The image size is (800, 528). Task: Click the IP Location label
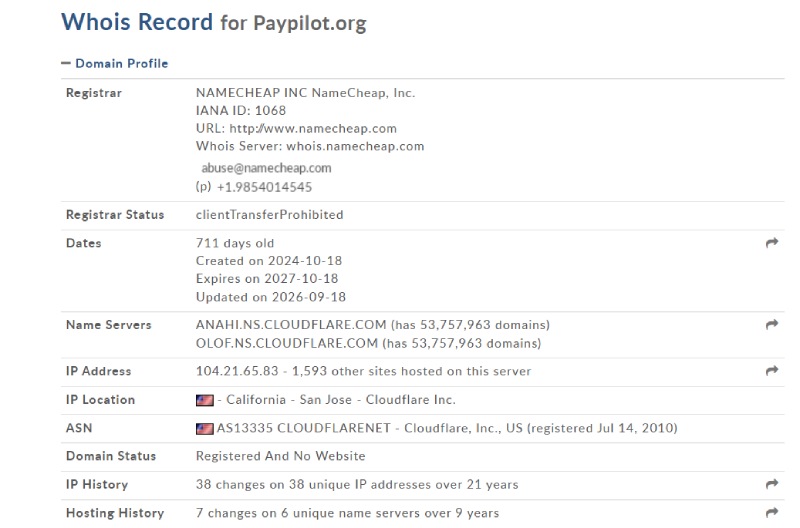[101, 400]
